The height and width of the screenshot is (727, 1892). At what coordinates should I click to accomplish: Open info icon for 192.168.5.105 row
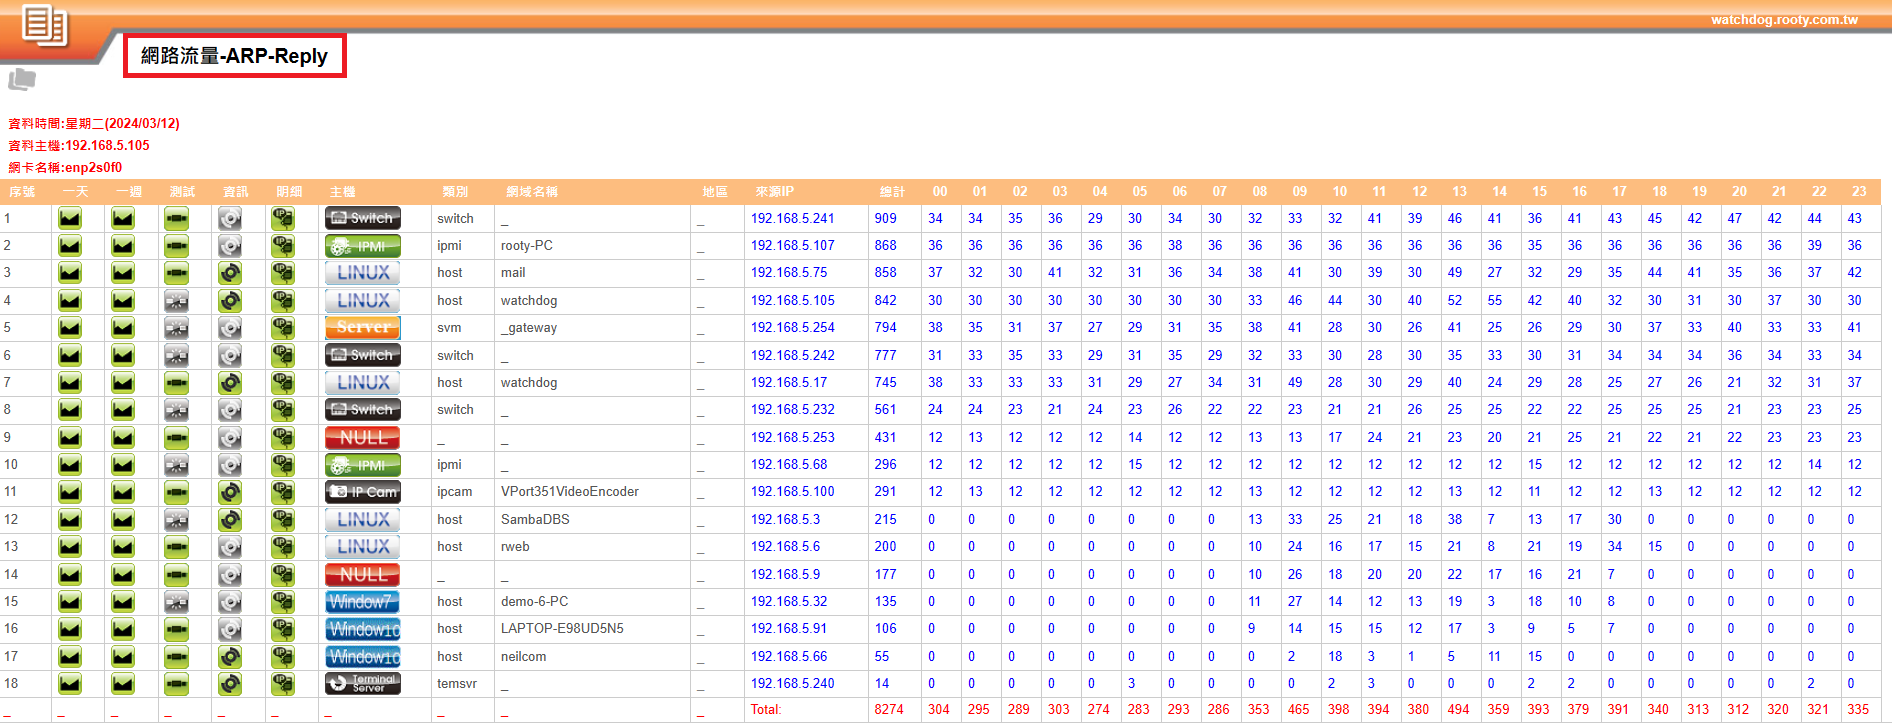click(230, 301)
